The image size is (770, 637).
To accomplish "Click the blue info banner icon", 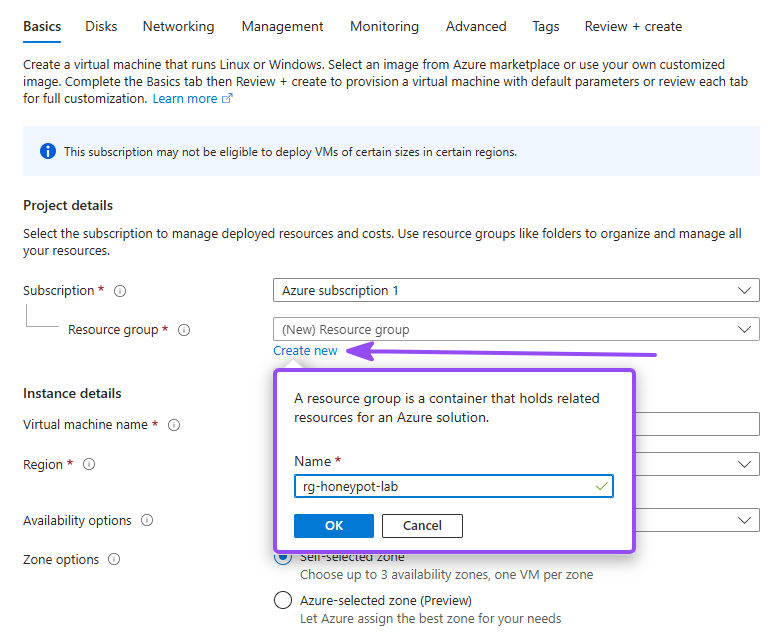I will click(x=48, y=151).
